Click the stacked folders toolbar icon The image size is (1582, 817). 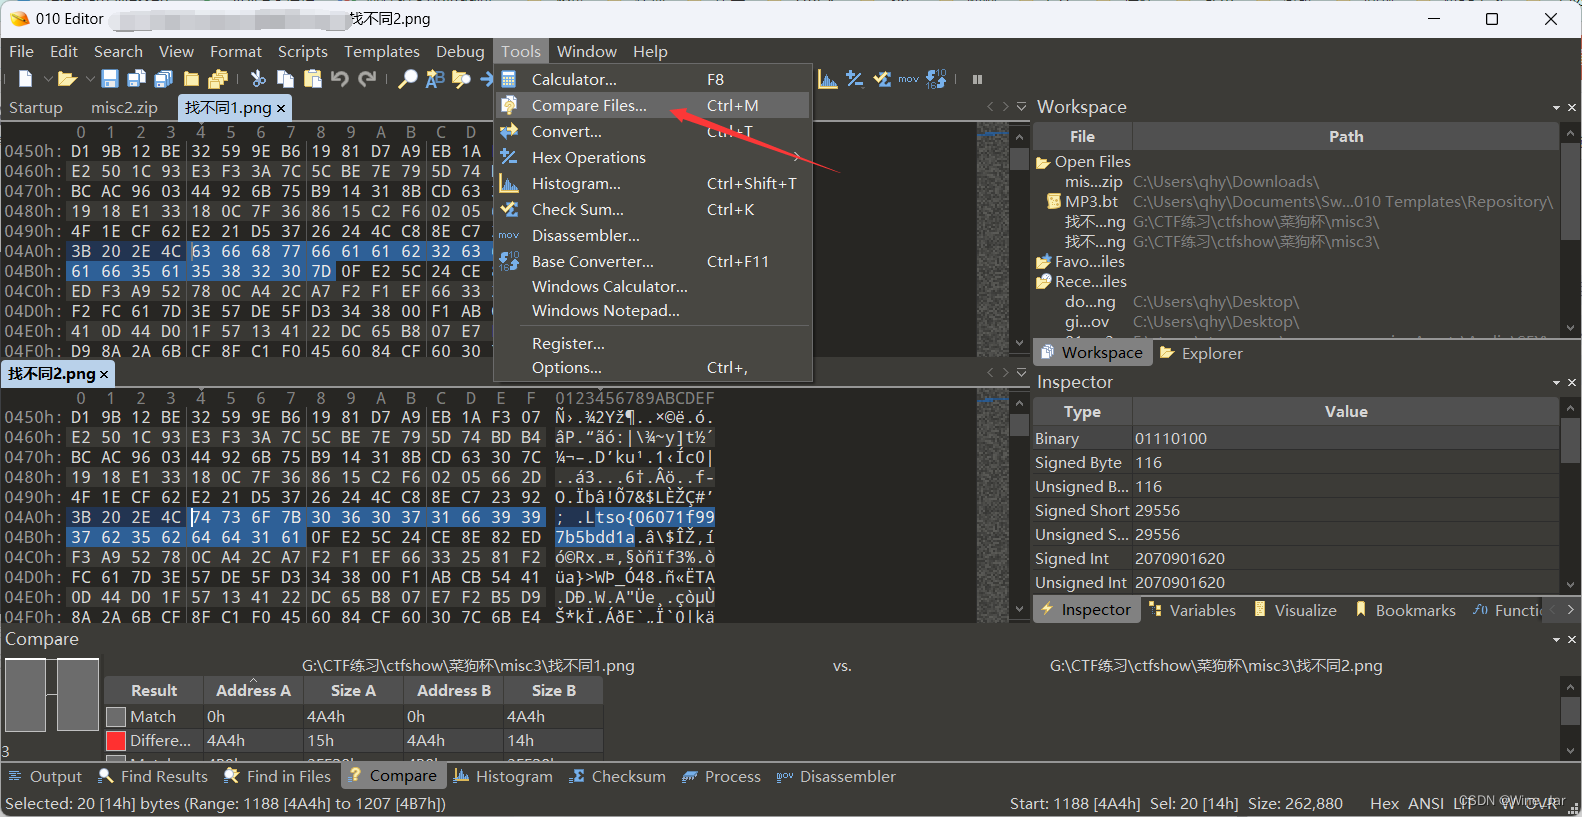click(x=217, y=79)
